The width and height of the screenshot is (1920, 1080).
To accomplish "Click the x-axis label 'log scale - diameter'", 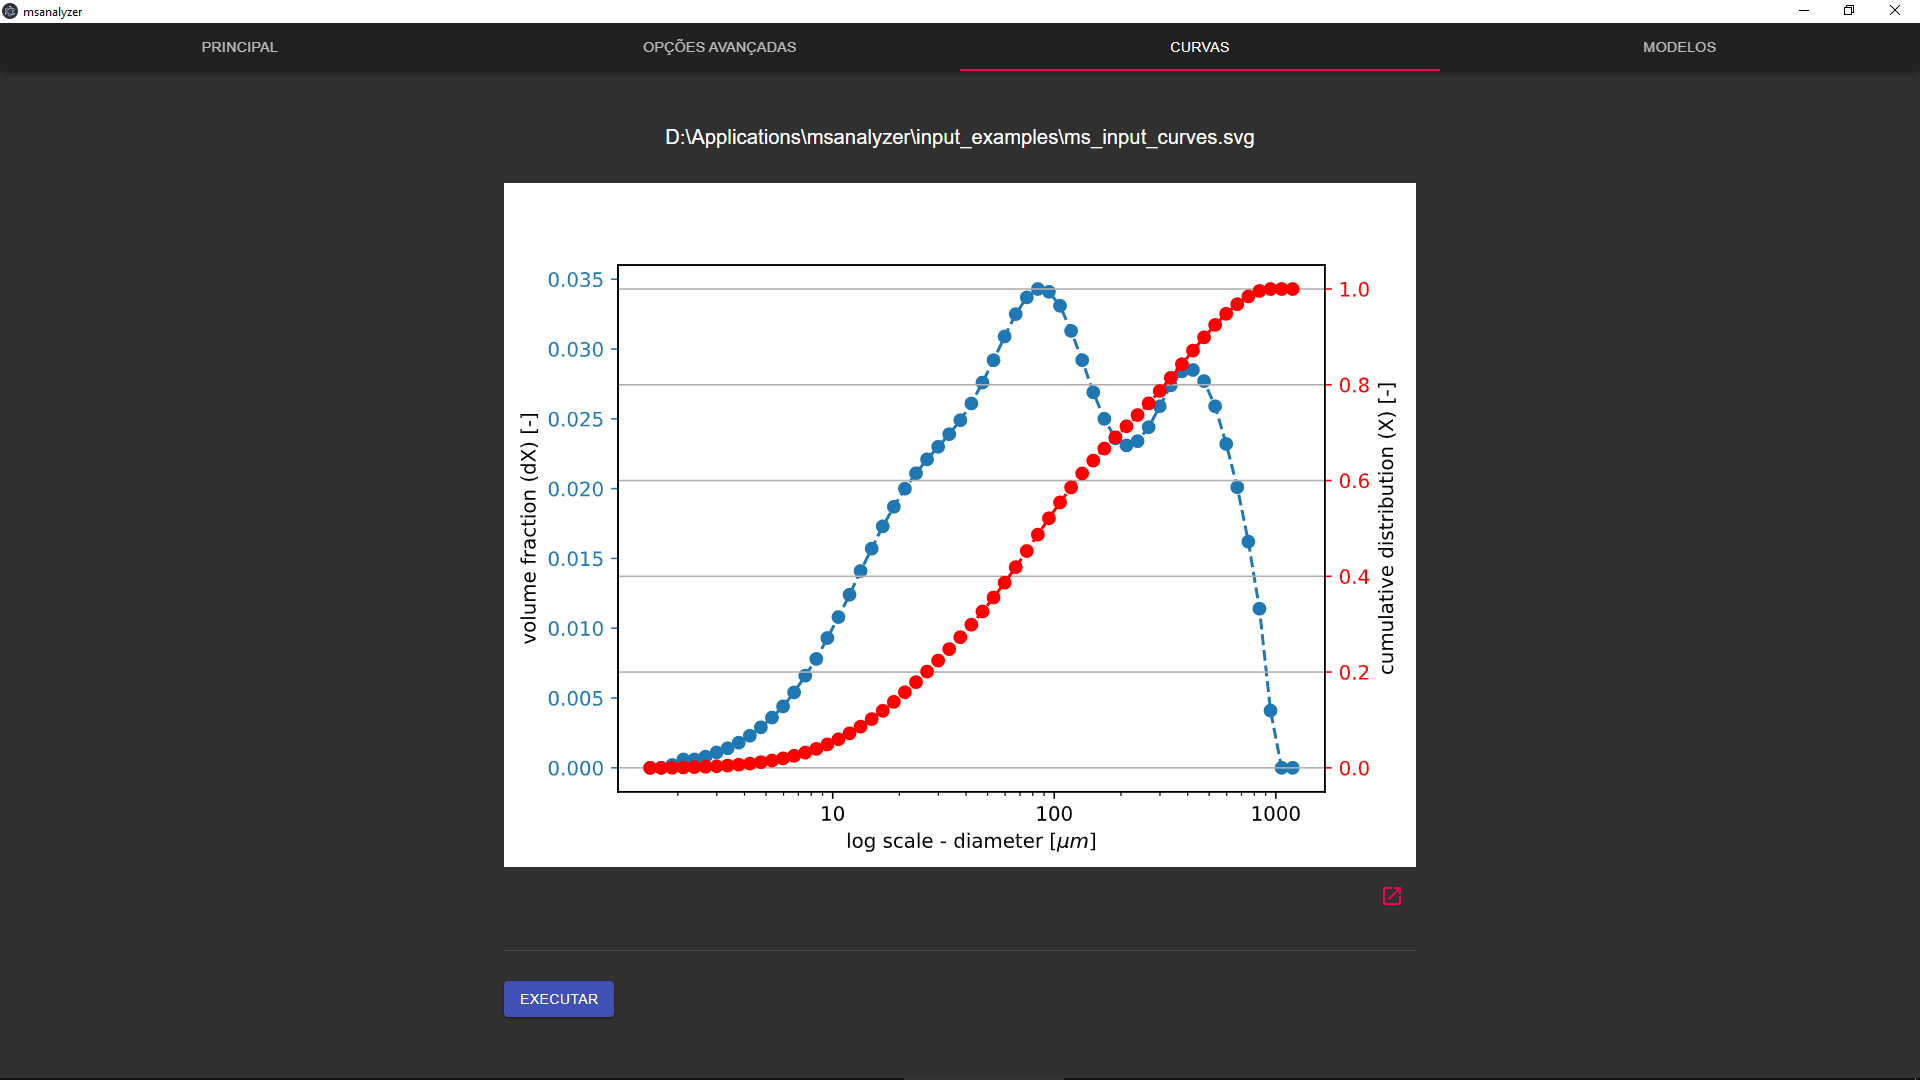I will (x=970, y=841).
